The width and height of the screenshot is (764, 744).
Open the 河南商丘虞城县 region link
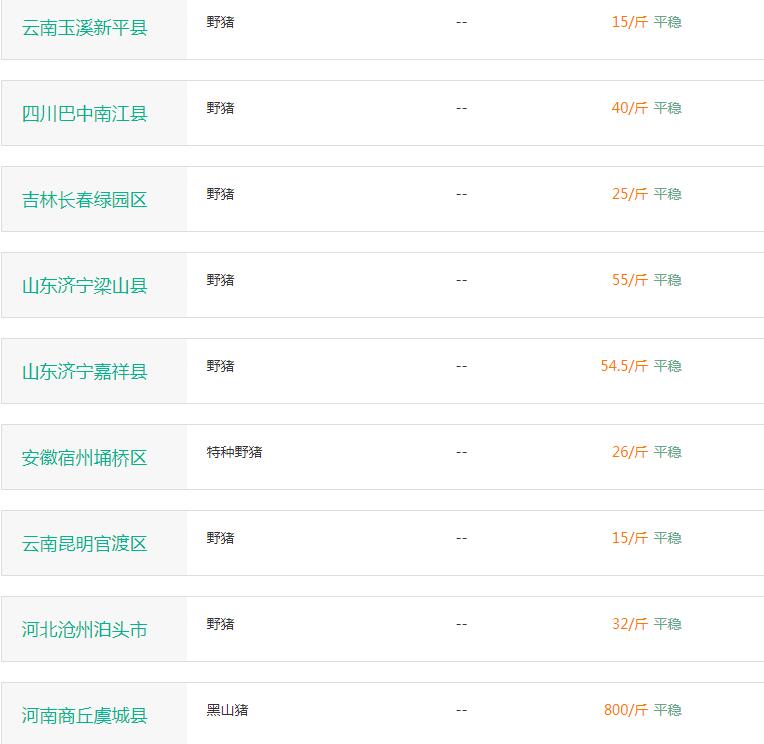[x=84, y=716]
